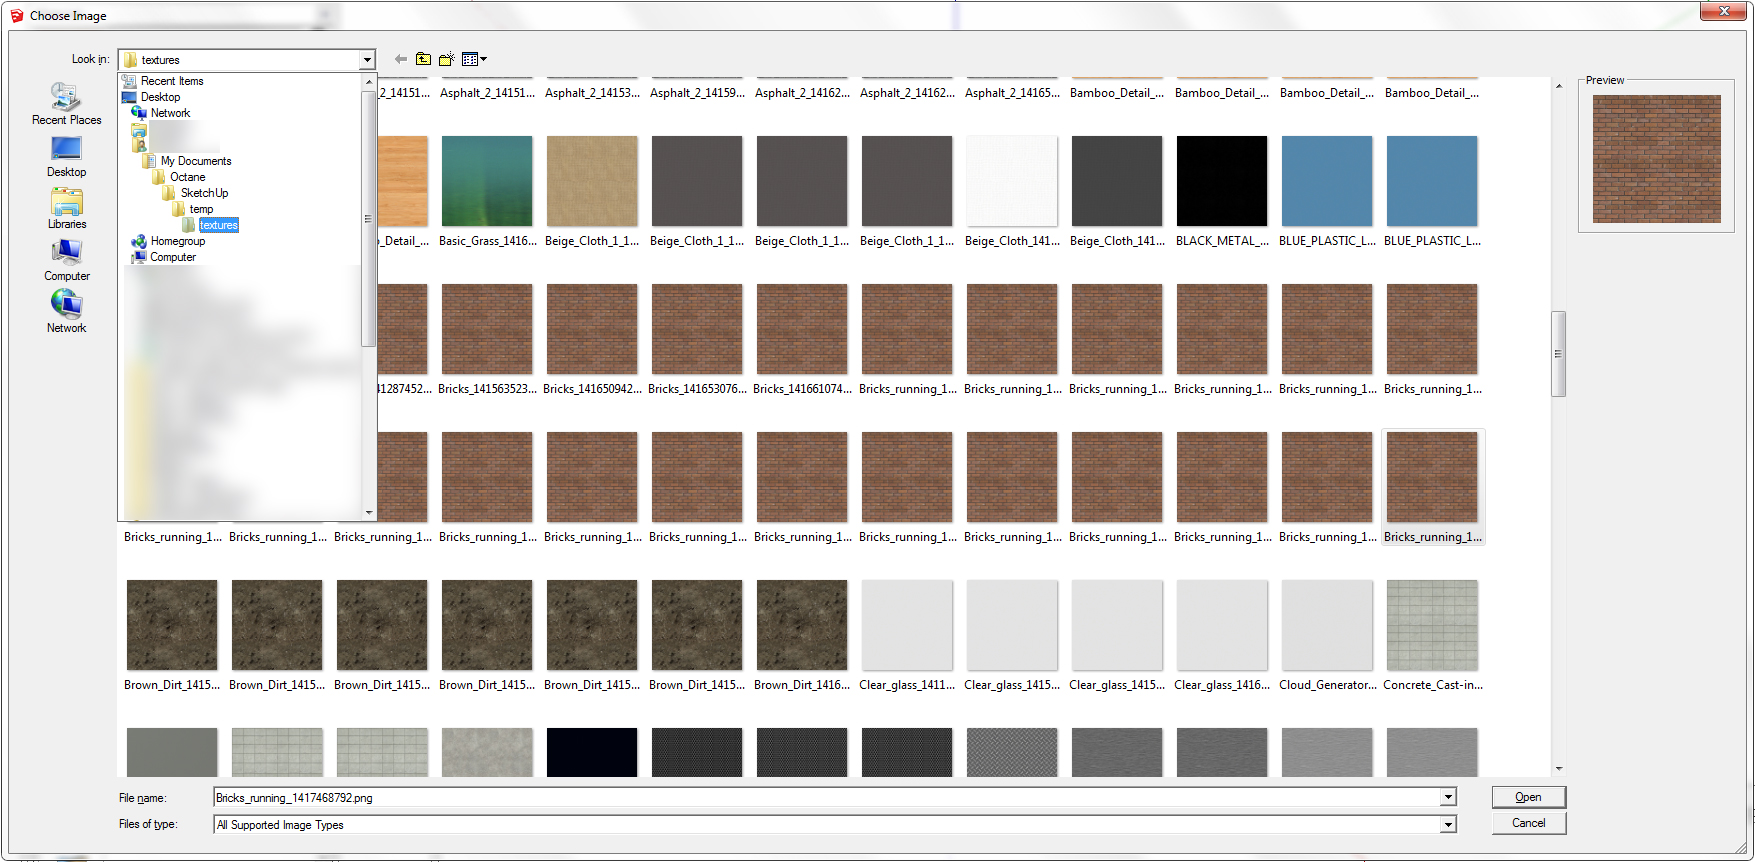Cancel the Choose Image dialog
1755x862 pixels.
click(x=1528, y=823)
